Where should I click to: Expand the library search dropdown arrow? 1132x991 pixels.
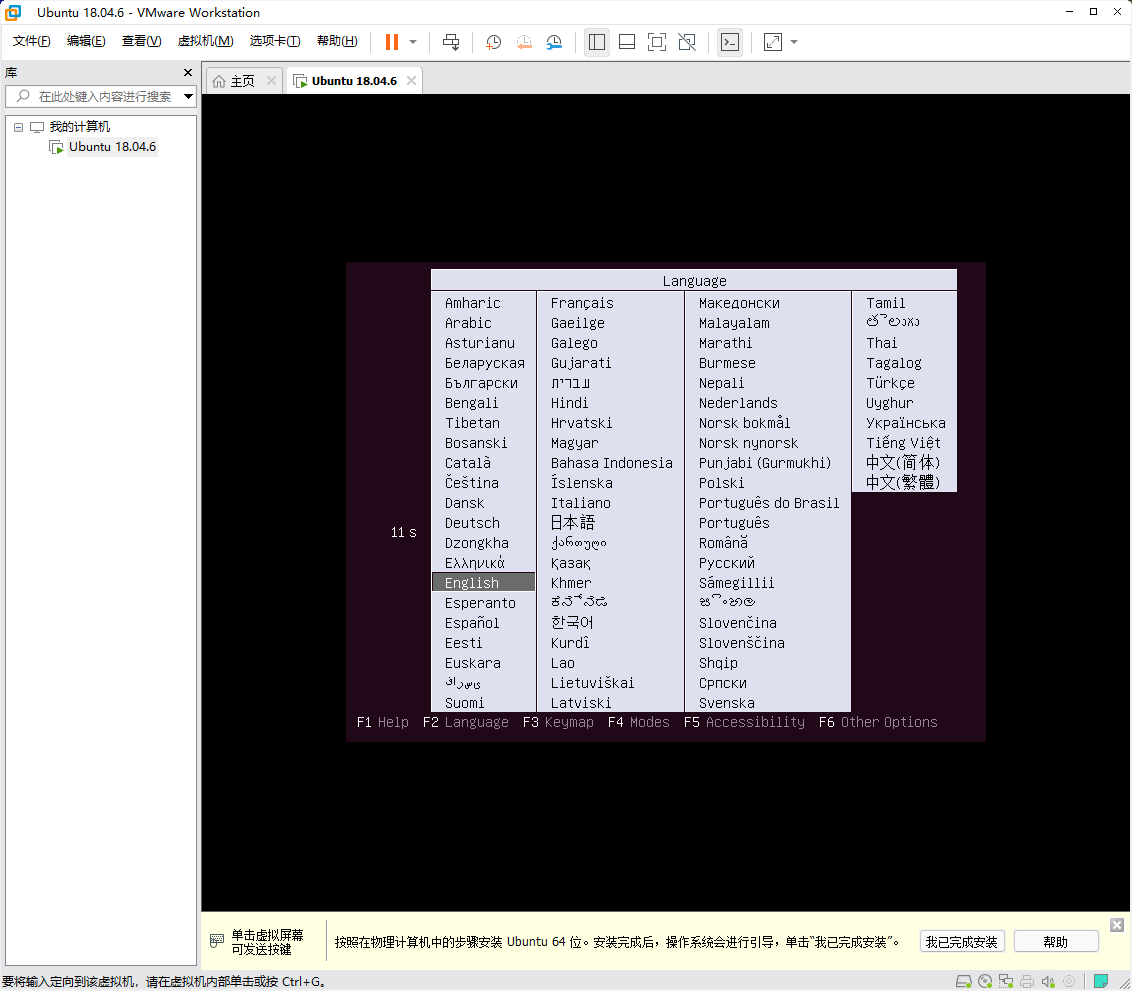(x=188, y=96)
